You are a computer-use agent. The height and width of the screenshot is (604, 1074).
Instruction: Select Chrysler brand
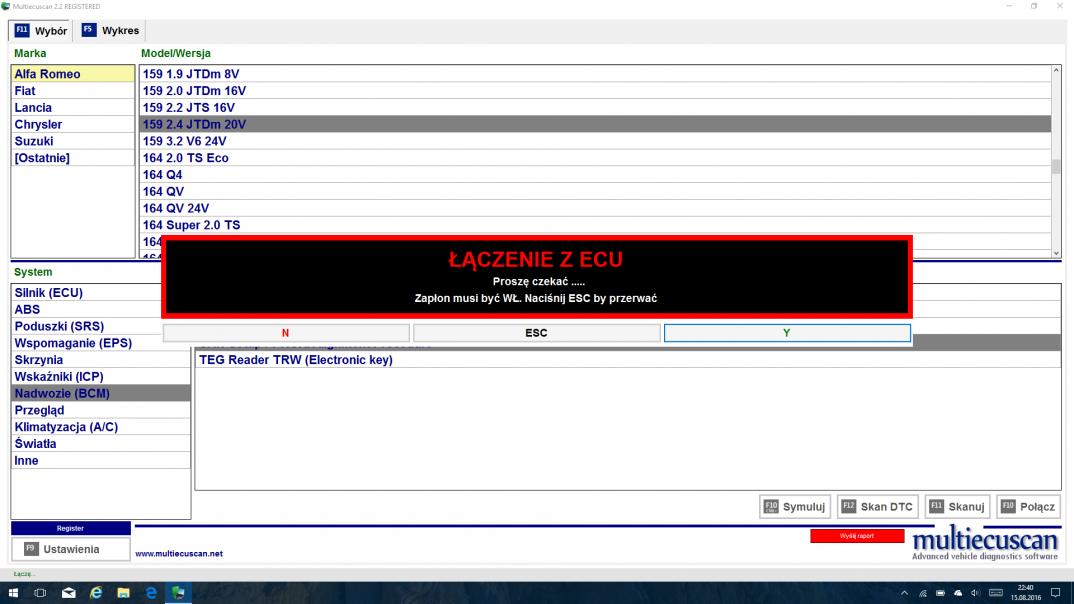73,125
